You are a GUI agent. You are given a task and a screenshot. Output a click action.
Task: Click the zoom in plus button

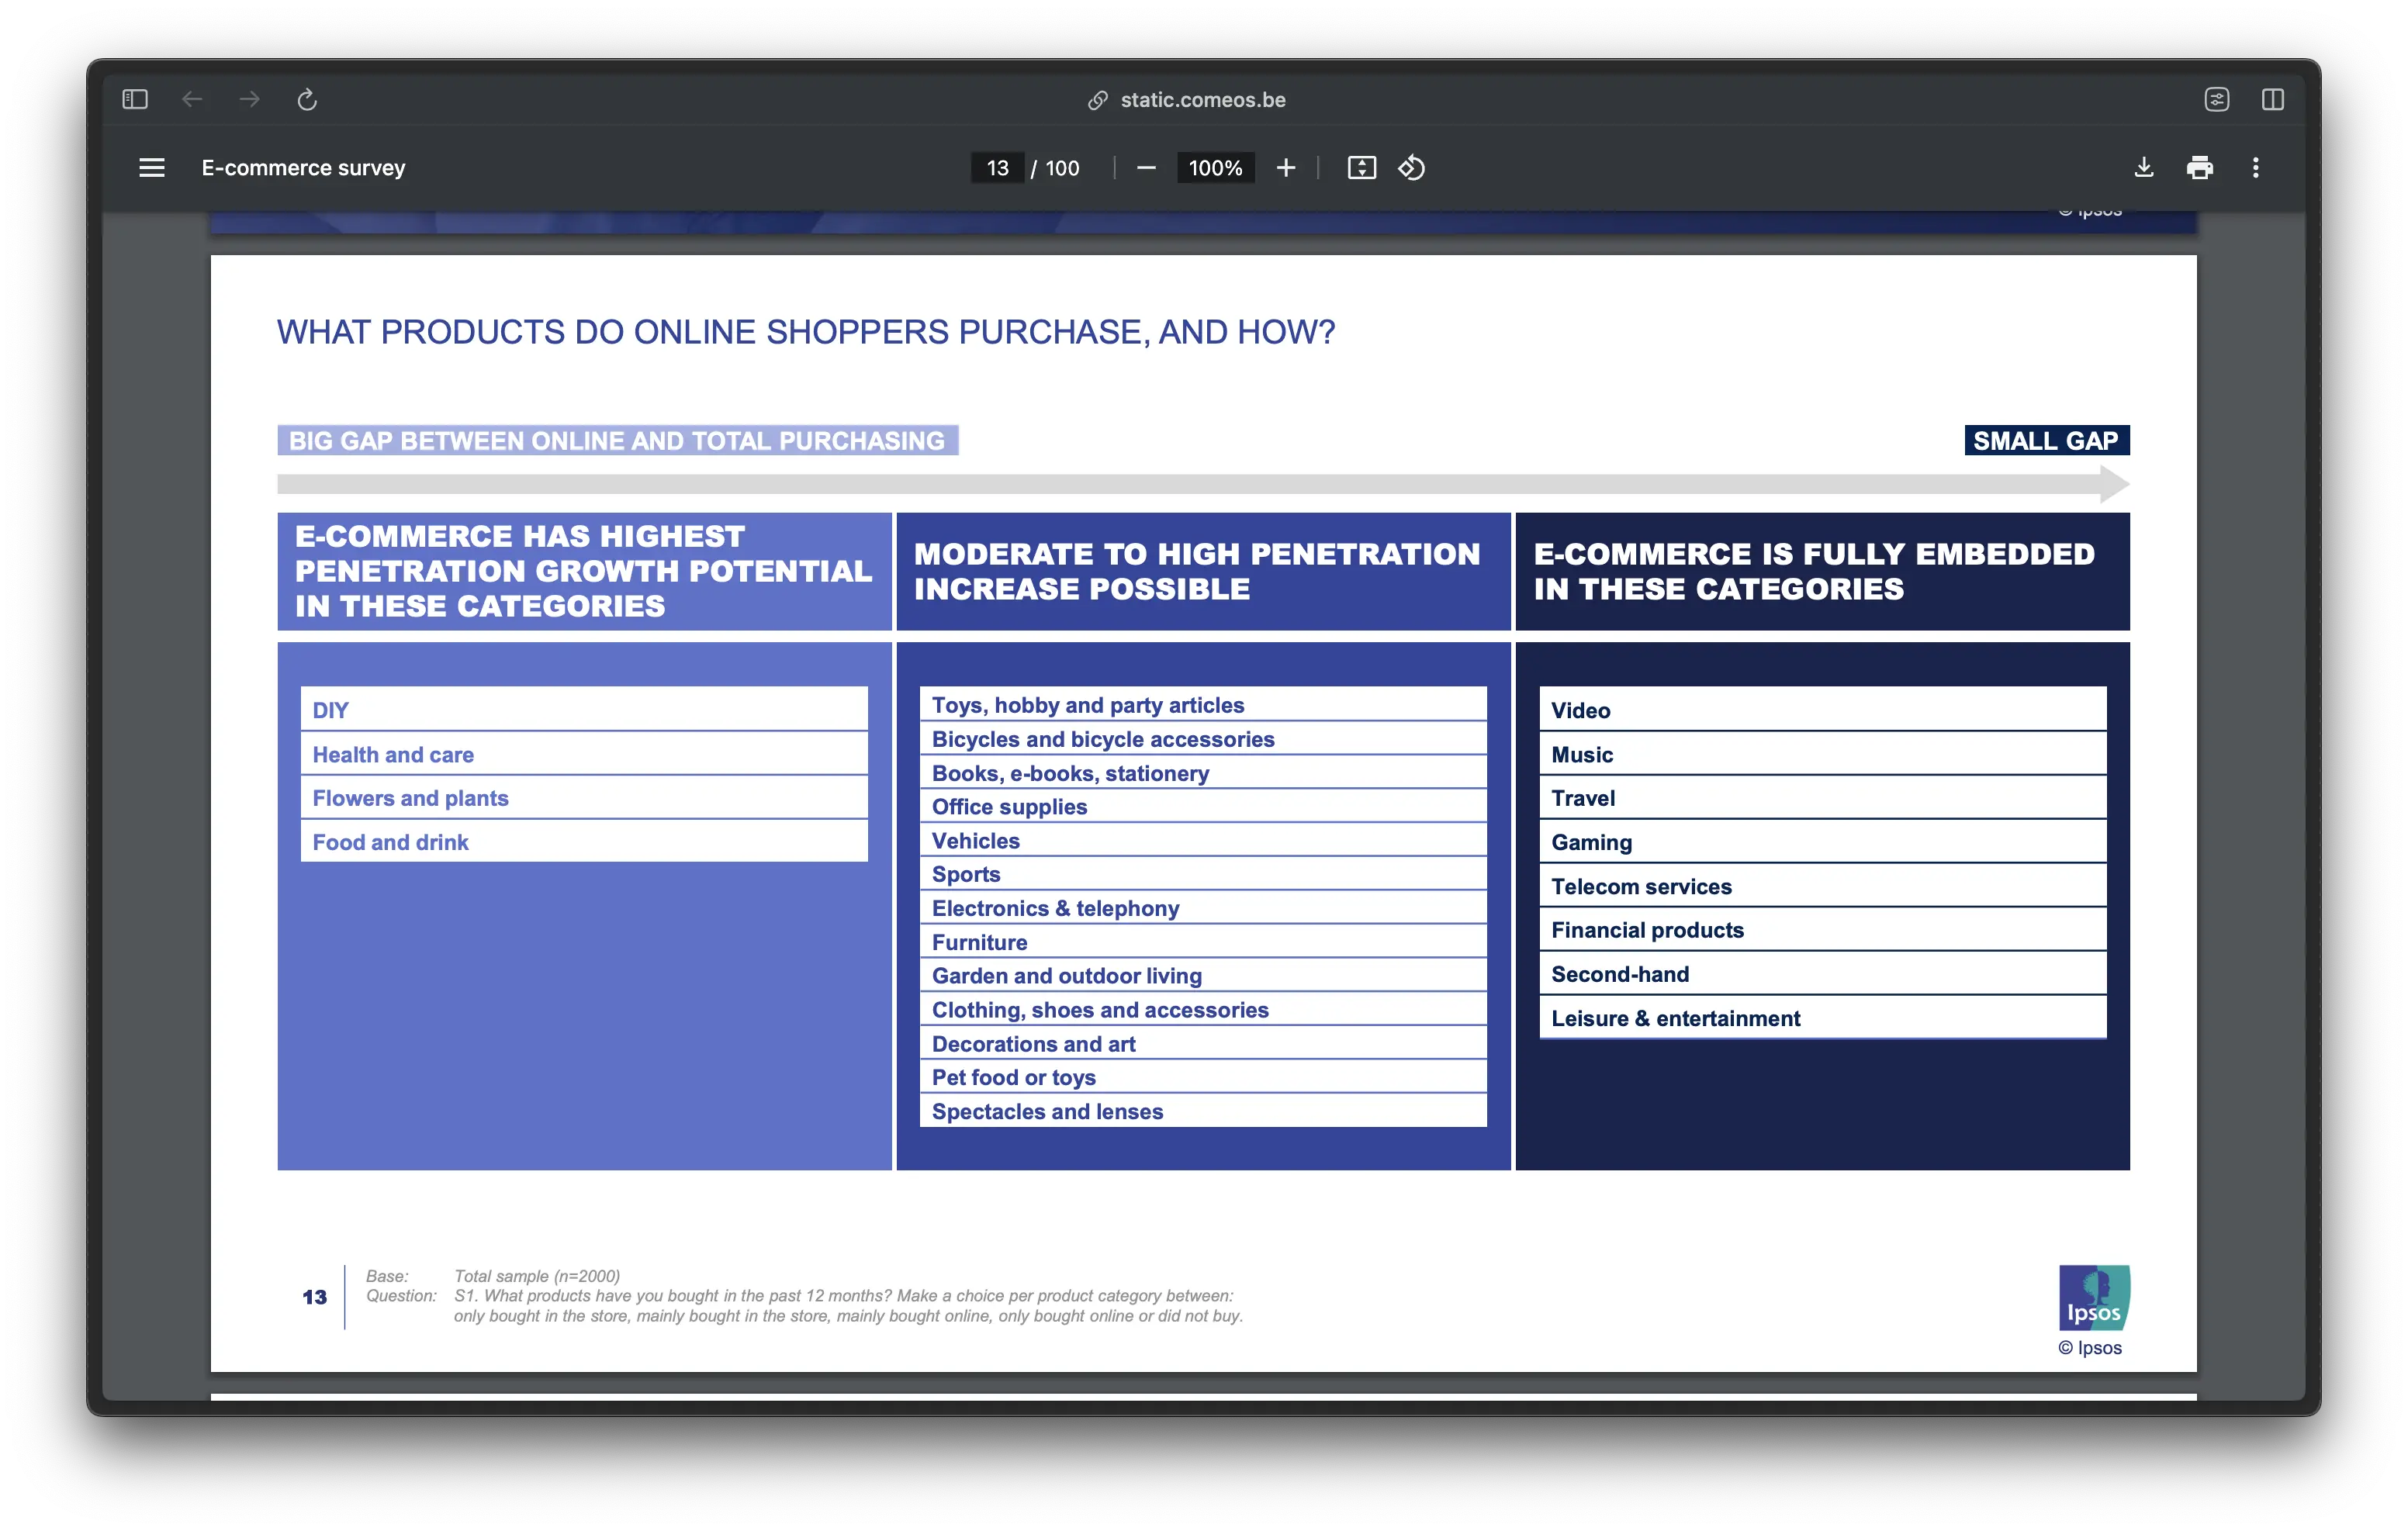pyautogui.click(x=1286, y=168)
